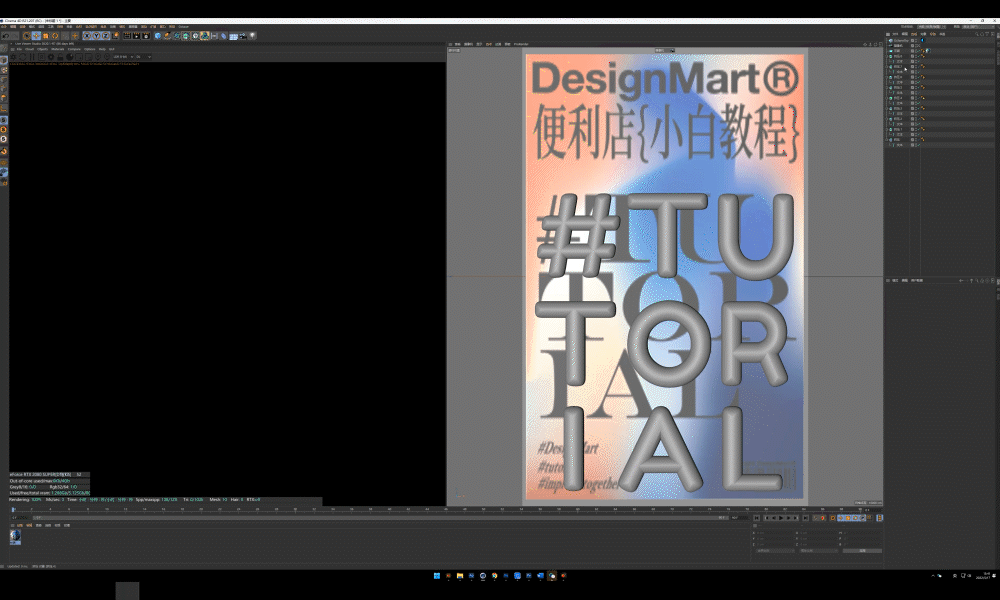
Task: Open the object space dropdown in coordinates panel
Action: click(x=776, y=551)
